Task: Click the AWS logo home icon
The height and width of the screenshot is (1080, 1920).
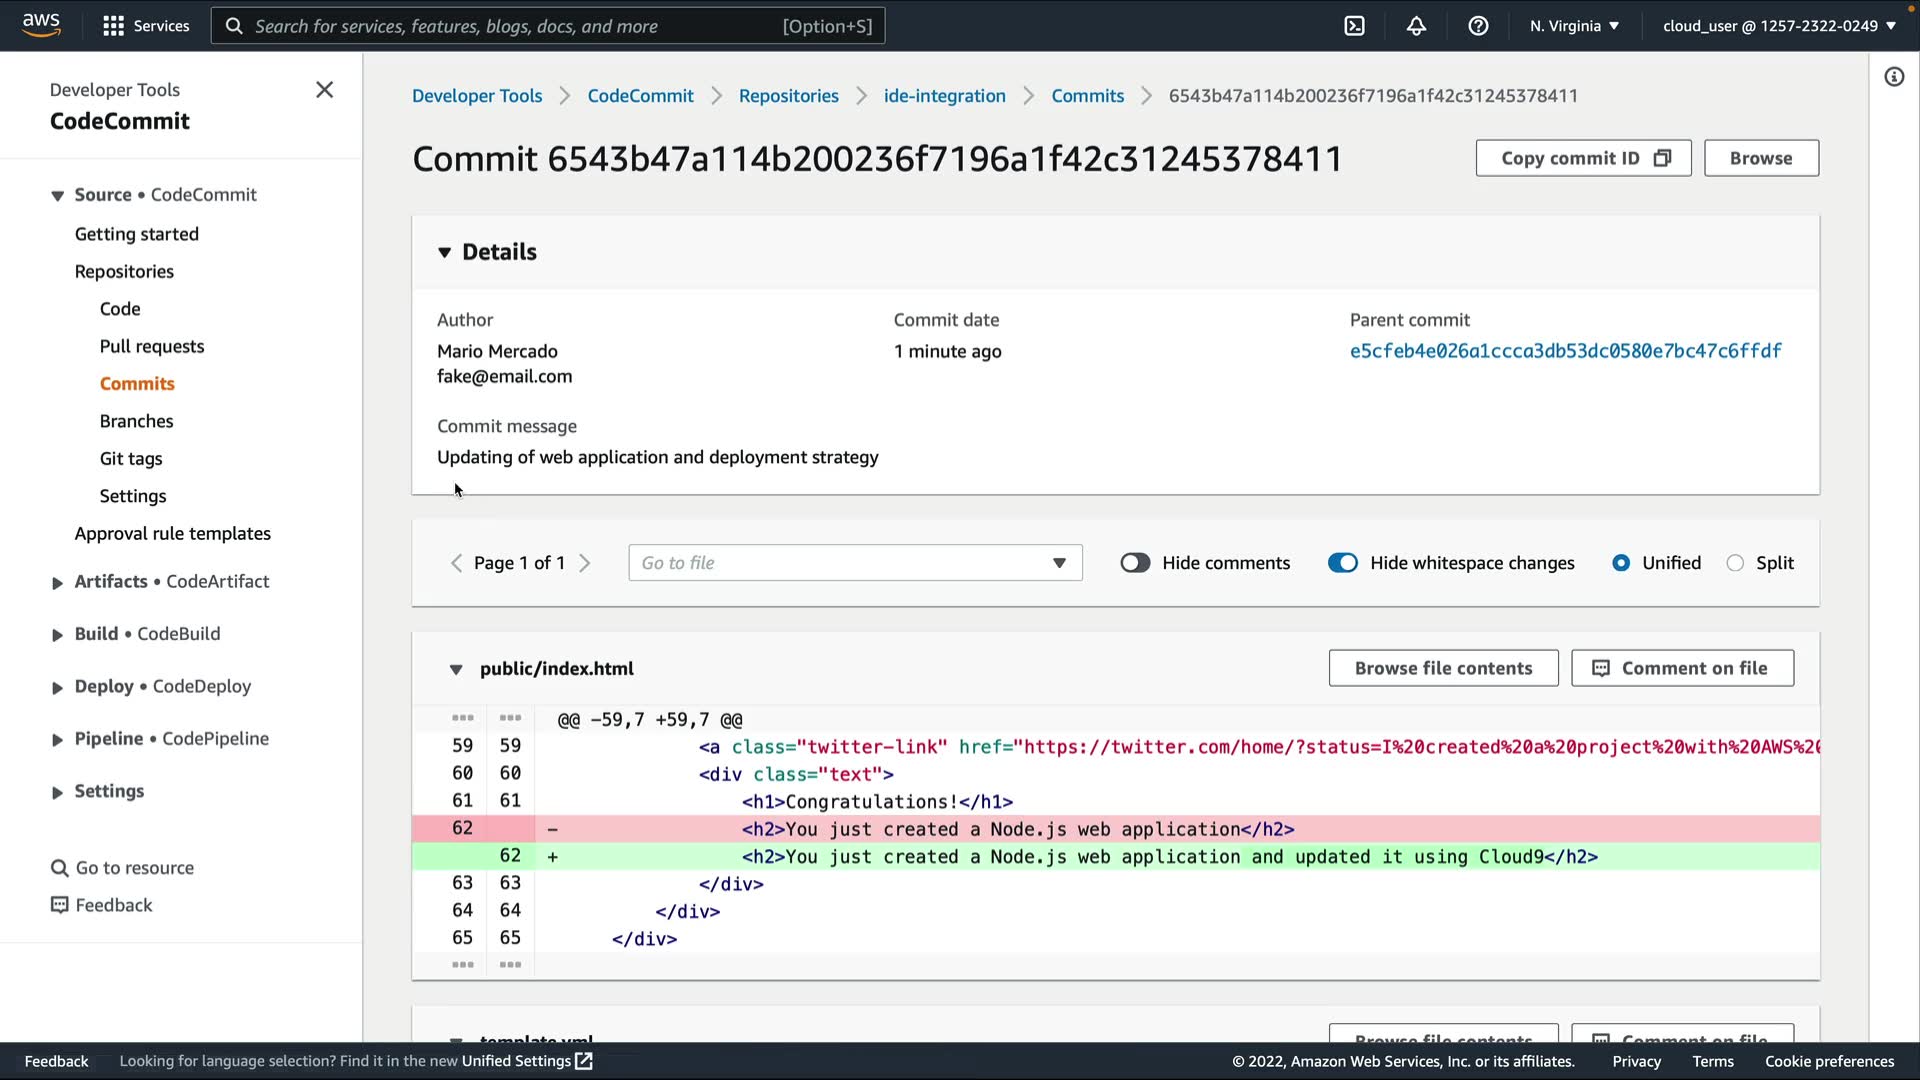Action: click(x=41, y=25)
